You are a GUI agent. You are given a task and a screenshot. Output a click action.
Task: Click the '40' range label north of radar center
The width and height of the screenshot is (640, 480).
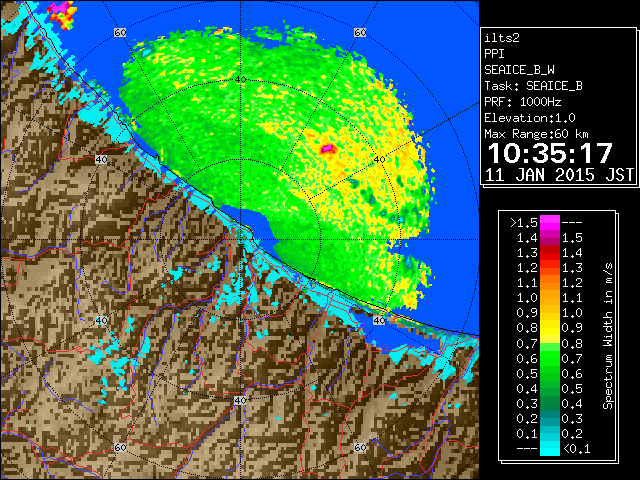pyautogui.click(x=240, y=79)
